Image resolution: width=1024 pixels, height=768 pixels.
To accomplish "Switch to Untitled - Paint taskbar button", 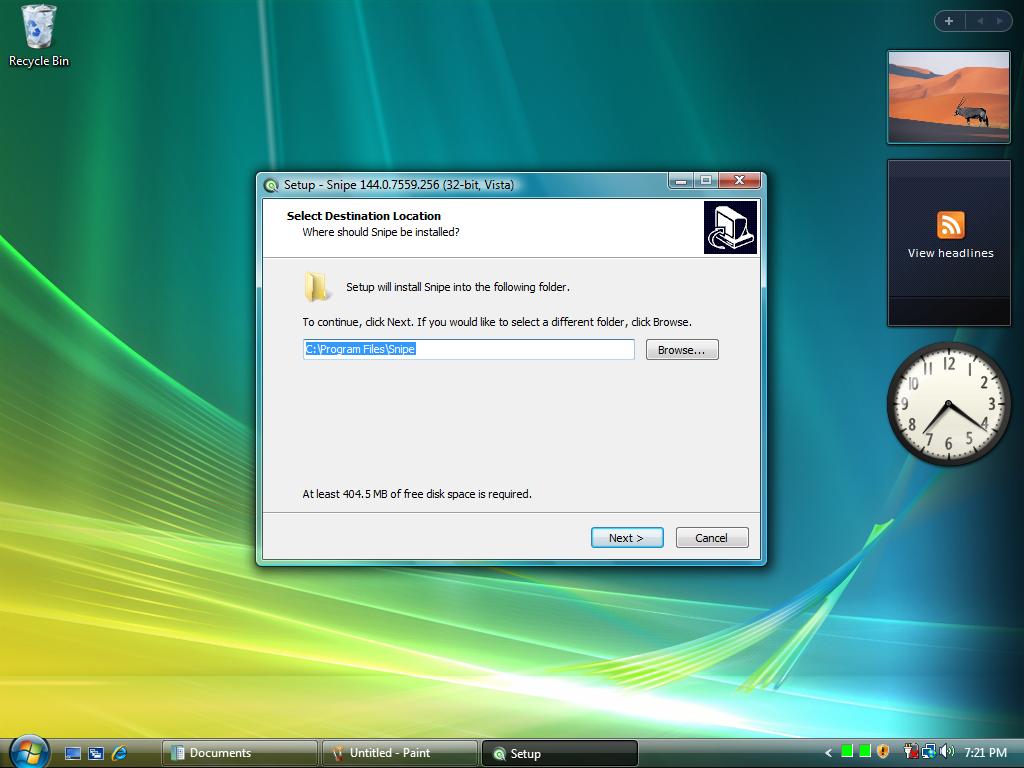I will click(x=400, y=753).
